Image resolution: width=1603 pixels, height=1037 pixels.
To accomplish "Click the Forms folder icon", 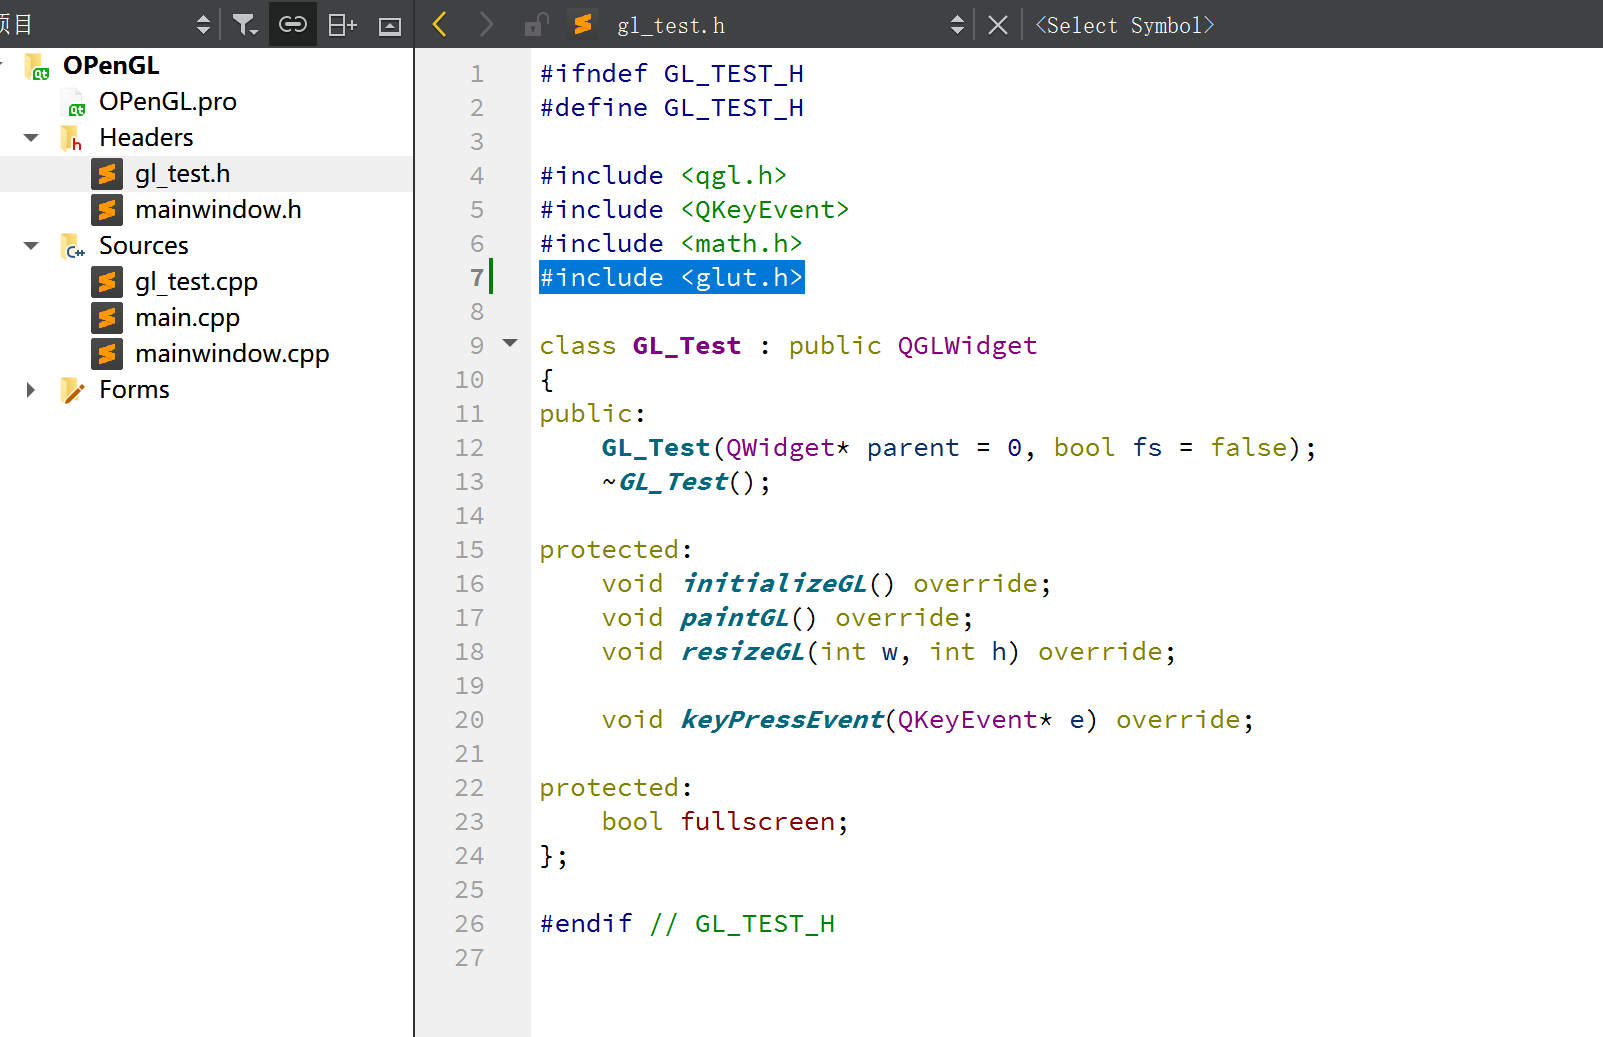I will click(71, 390).
